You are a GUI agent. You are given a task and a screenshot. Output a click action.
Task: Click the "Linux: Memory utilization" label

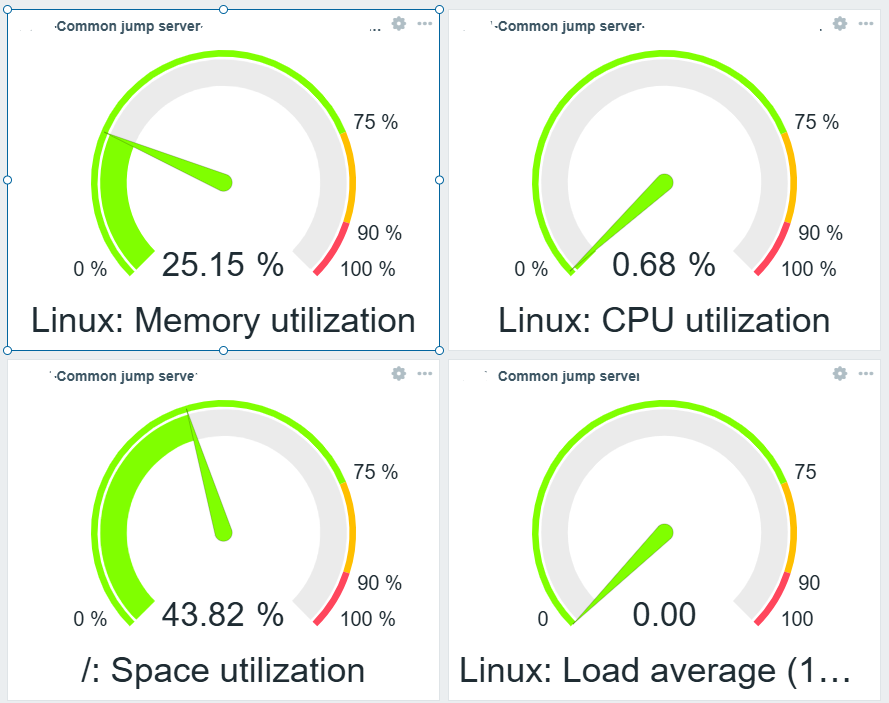point(223,321)
